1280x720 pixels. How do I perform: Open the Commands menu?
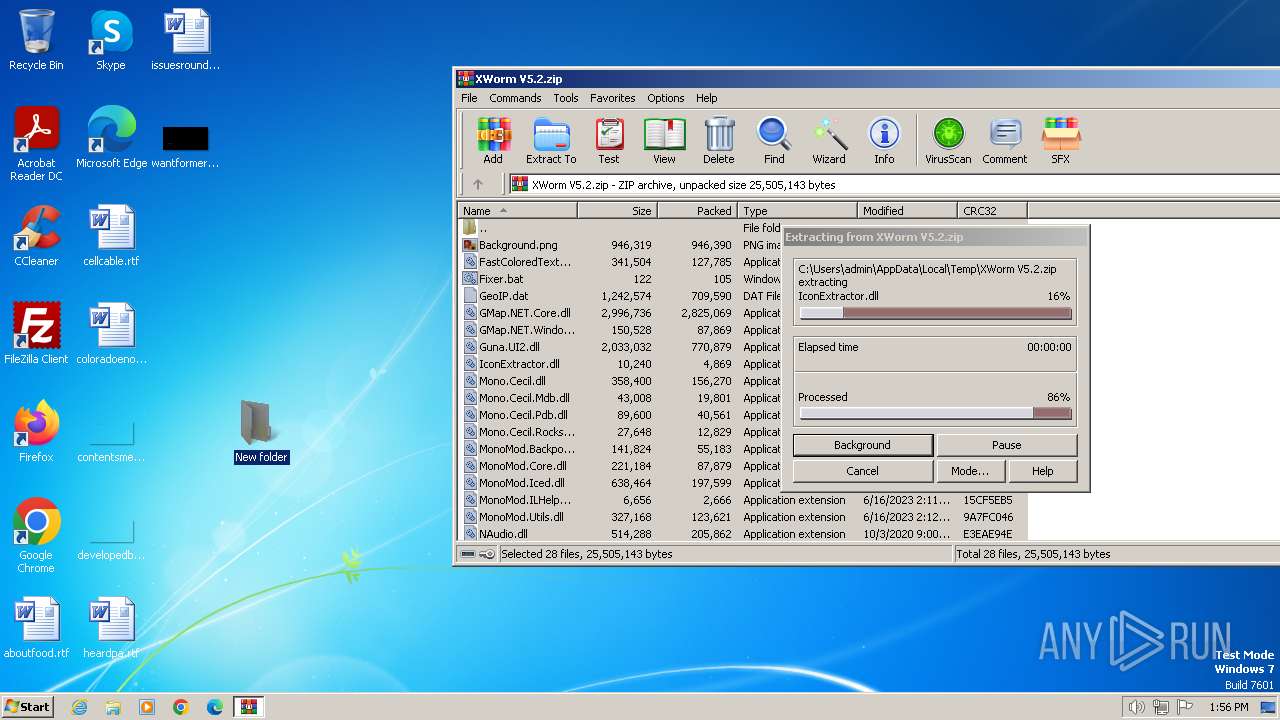[515, 98]
